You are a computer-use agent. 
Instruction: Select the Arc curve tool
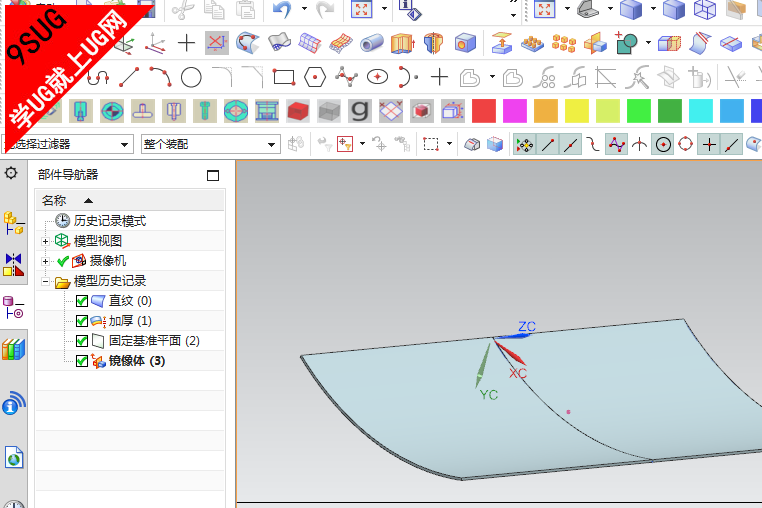(x=160, y=77)
